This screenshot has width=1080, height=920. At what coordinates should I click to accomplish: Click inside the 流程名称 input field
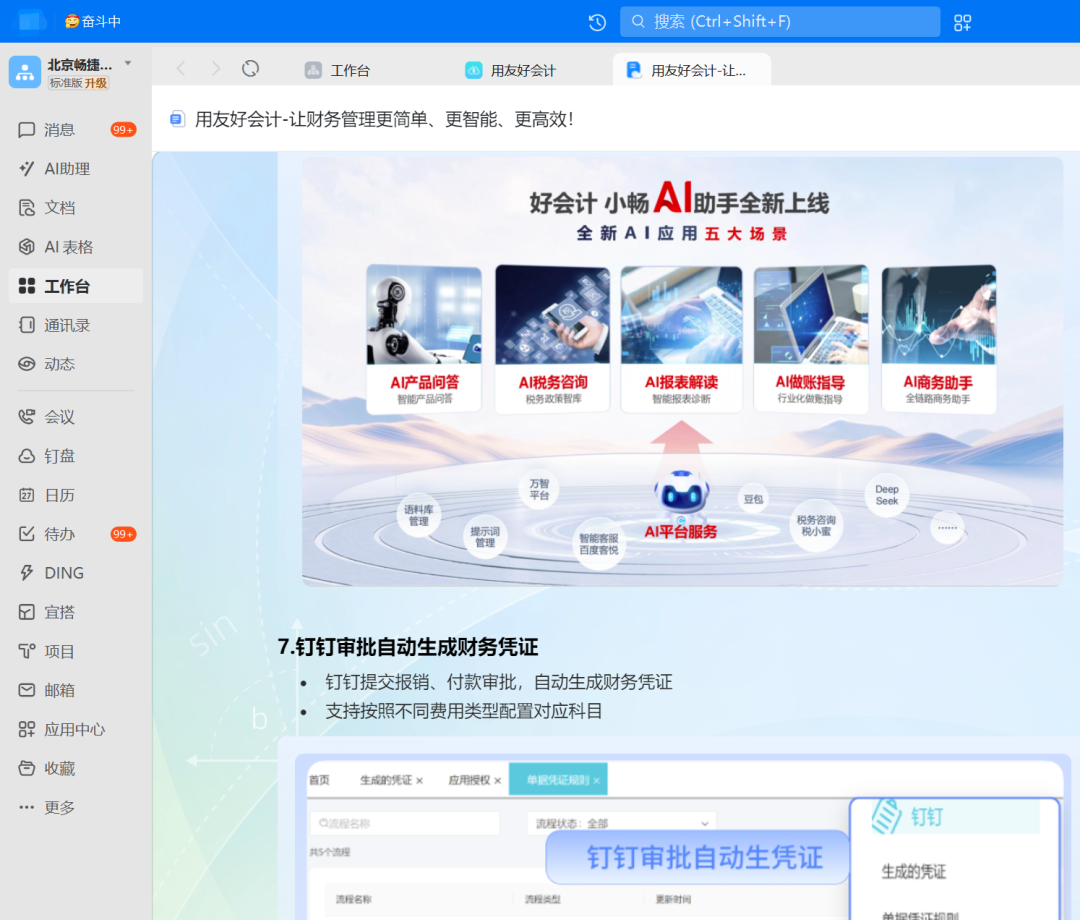pyautogui.click(x=404, y=821)
